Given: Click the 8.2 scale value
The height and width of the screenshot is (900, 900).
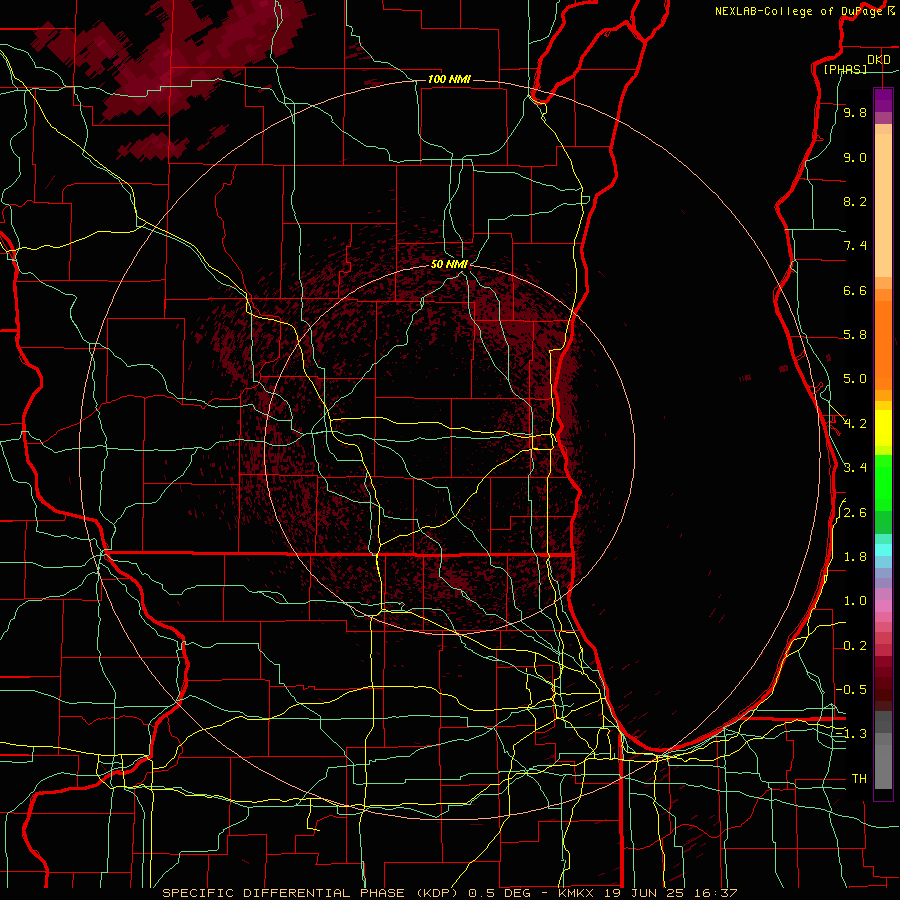Looking at the screenshot, I should pos(855,201).
